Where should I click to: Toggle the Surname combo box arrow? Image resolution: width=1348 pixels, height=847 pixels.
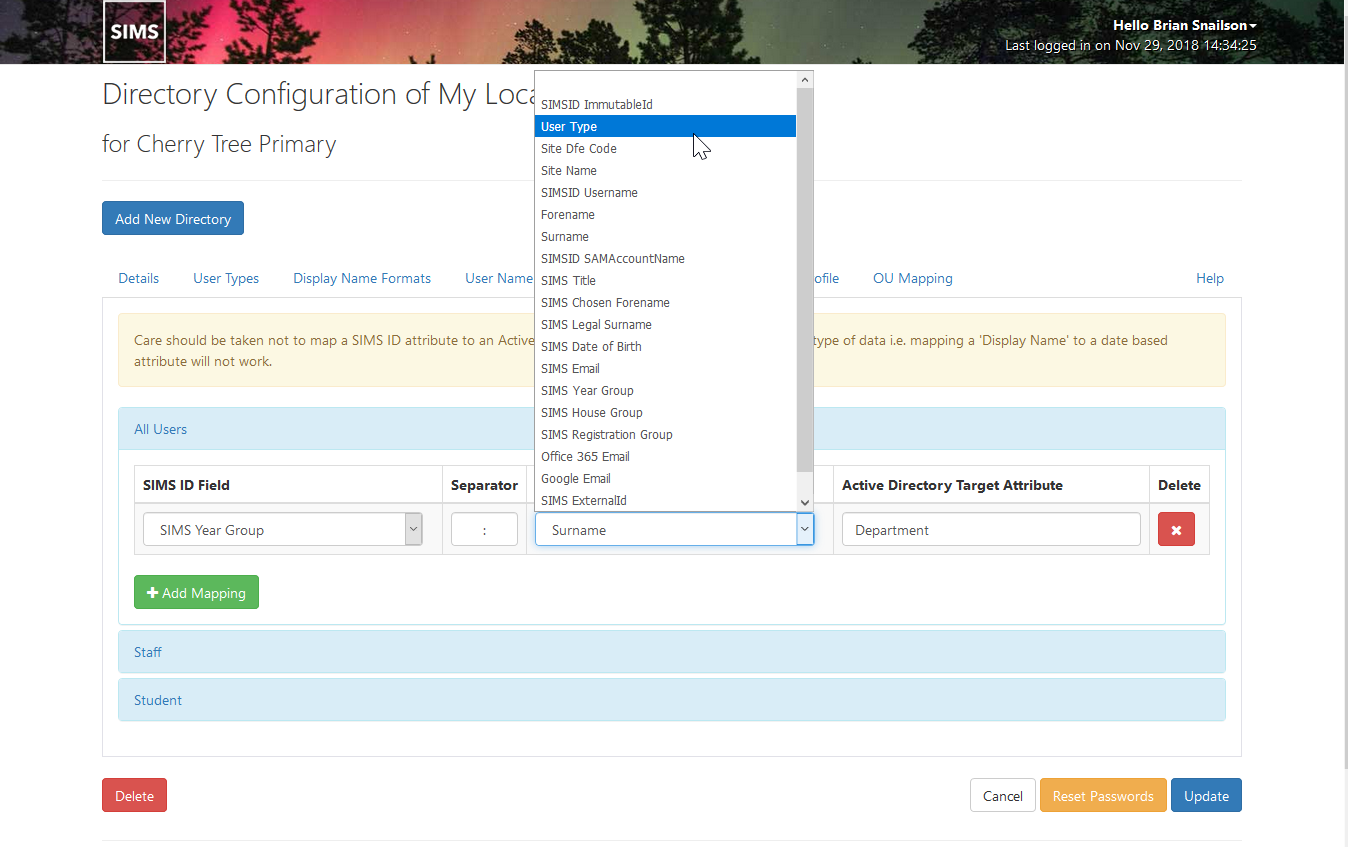point(805,529)
